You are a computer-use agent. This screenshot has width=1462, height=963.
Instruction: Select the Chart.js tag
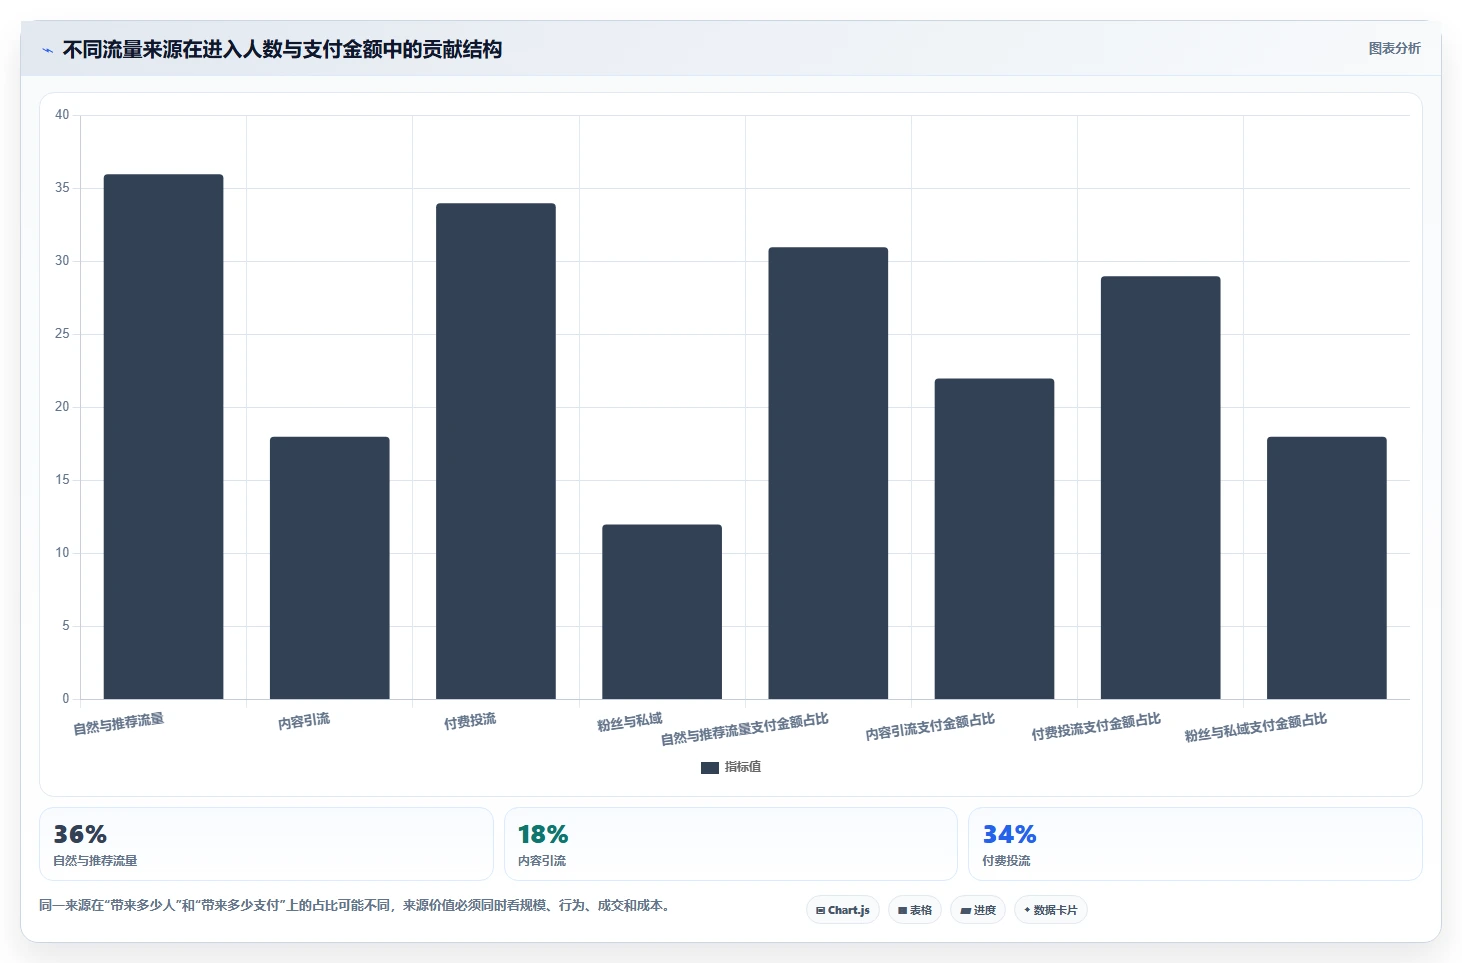coord(843,910)
